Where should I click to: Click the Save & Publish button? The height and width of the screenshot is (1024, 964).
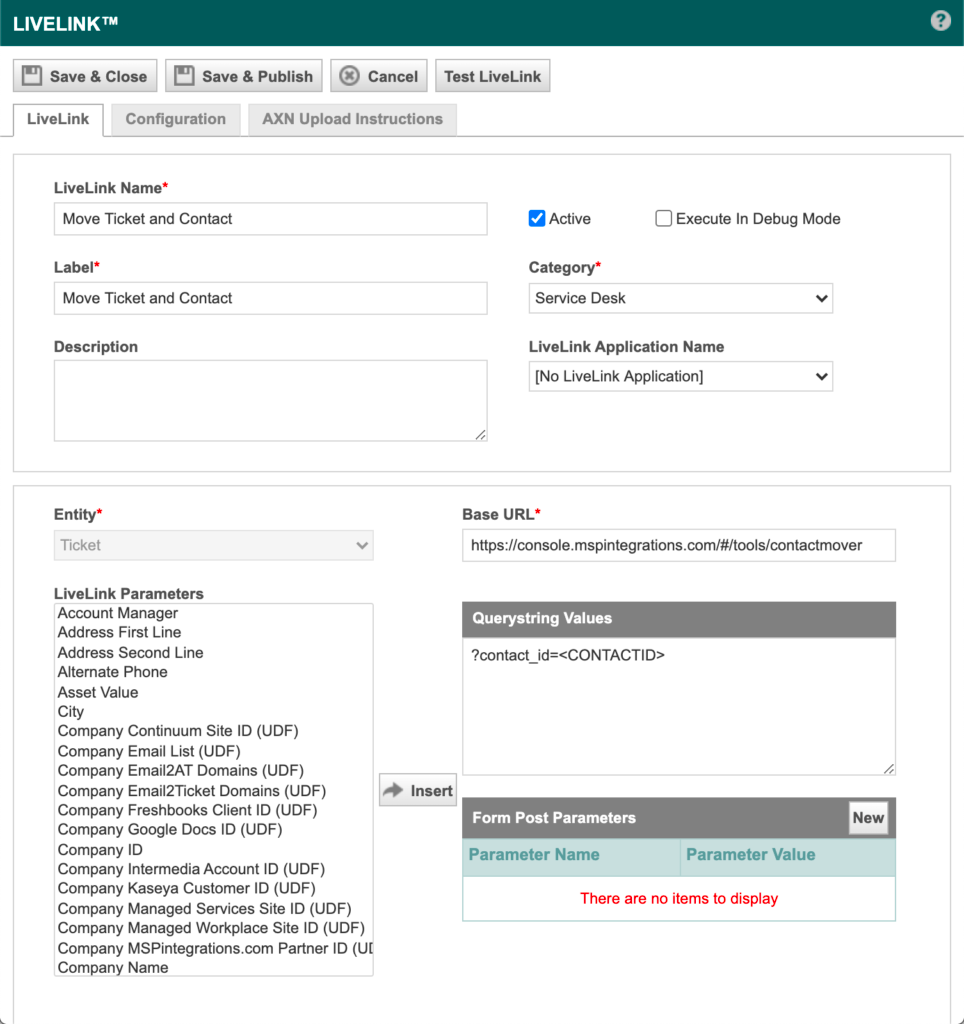point(244,76)
